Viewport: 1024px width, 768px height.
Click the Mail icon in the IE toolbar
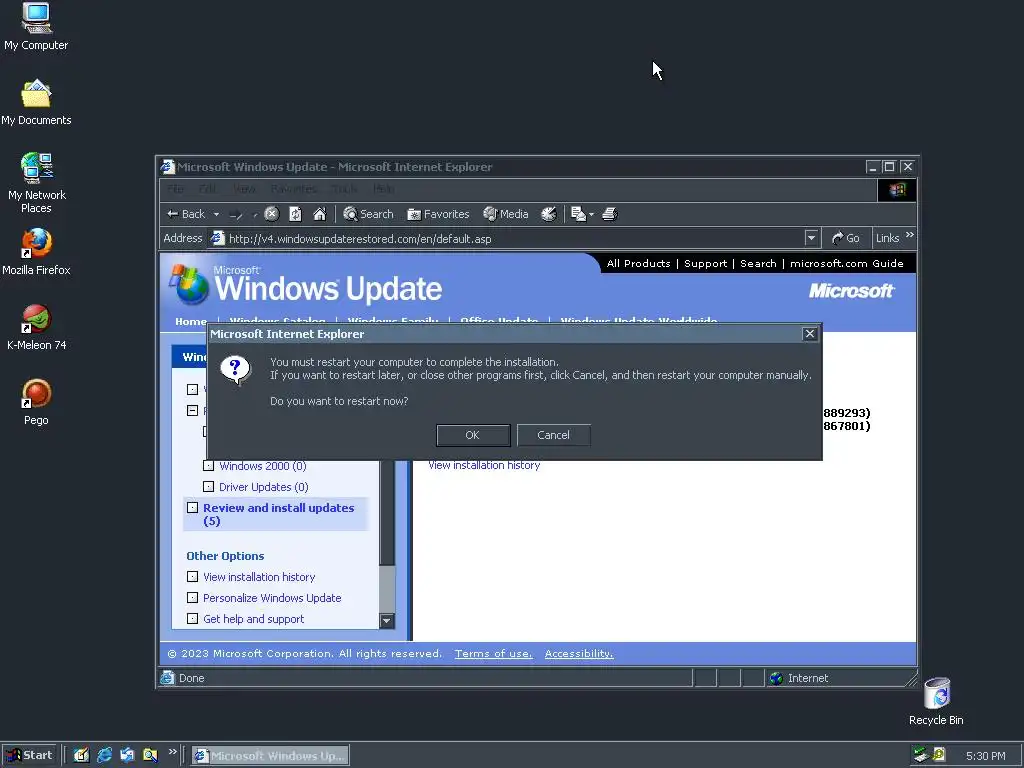click(579, 214)
